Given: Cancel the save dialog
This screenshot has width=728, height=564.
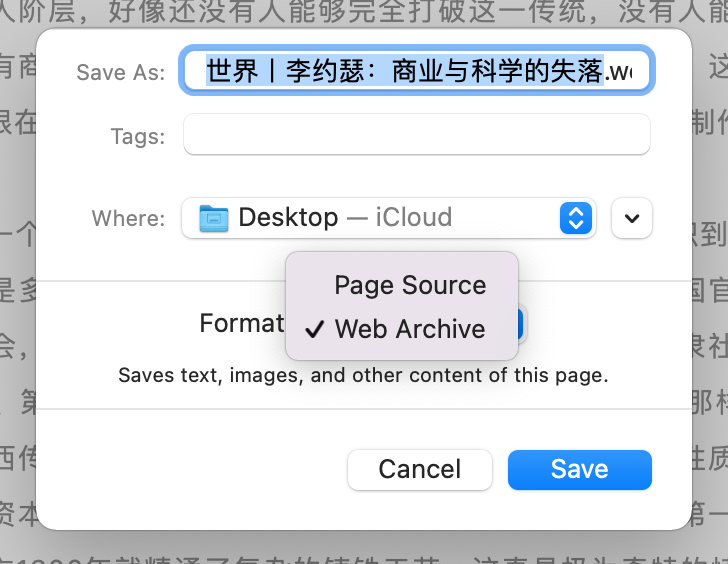Looking at the screenshot, I should pyautogui.click(x=420, y=469).
